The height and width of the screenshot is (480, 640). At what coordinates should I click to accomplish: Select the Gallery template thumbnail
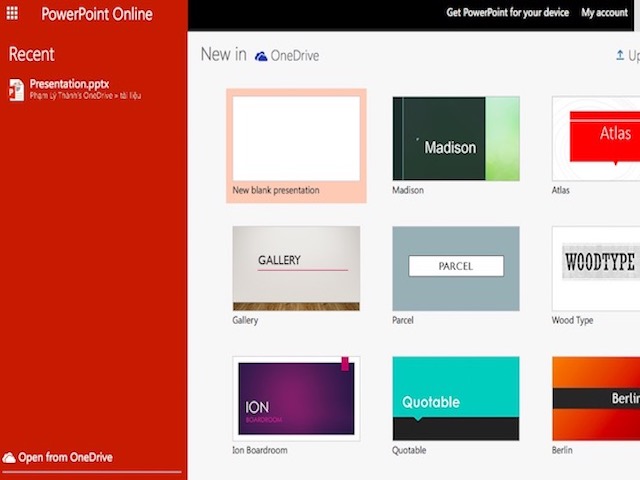296,267
